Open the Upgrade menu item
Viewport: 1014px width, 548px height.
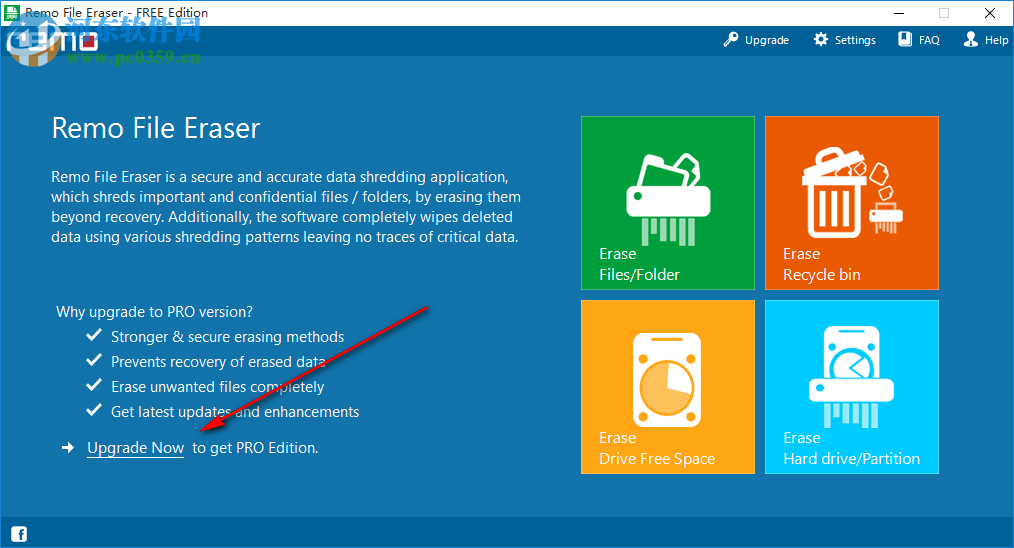click(x=757, y=40)
